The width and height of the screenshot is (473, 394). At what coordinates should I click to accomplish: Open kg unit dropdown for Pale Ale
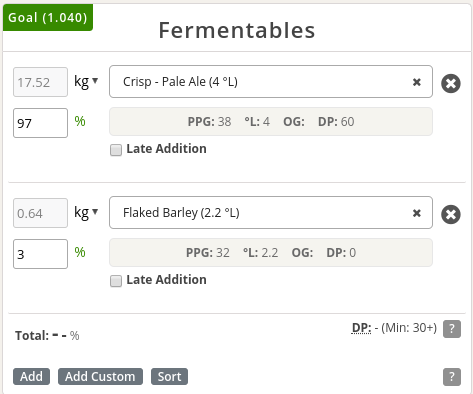pyautogui.click(x=86, y=81)
